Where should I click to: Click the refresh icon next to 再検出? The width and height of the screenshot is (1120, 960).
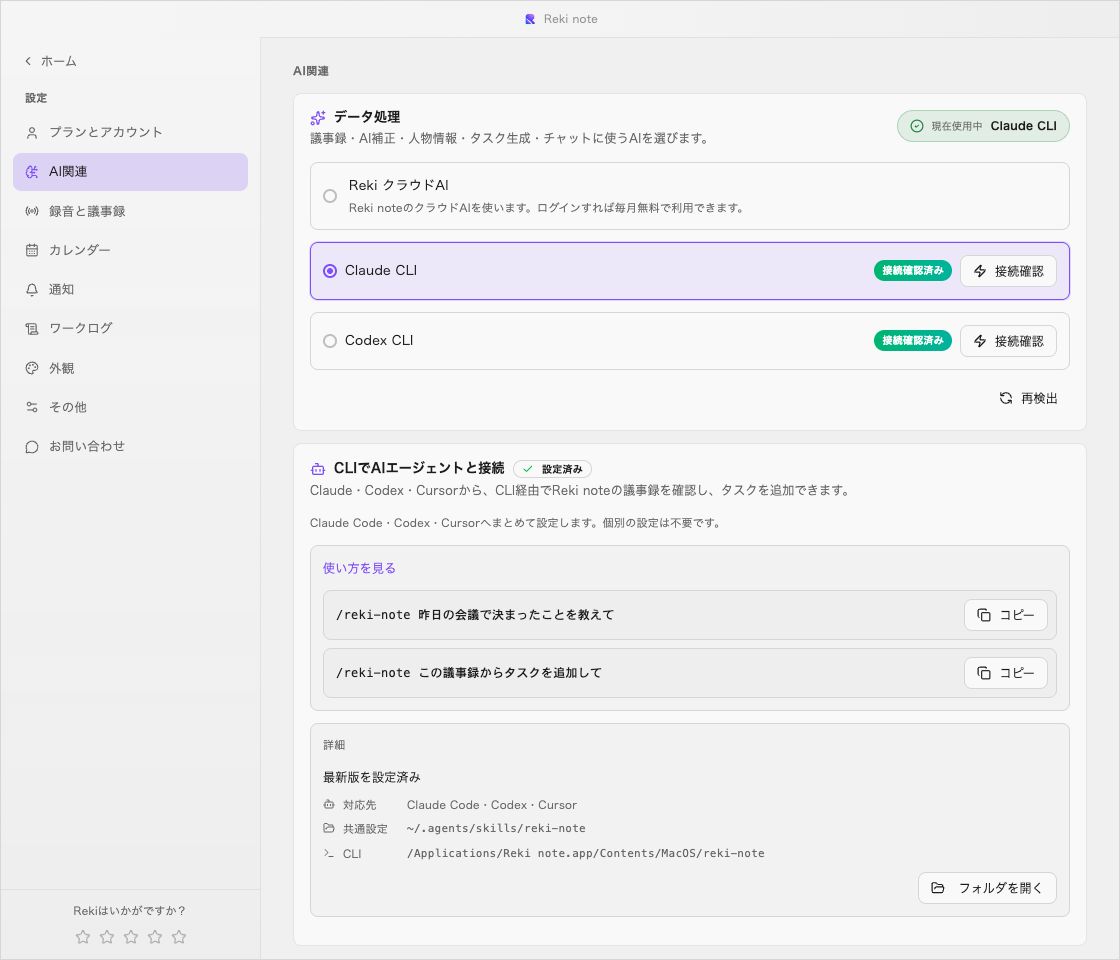point(1006,399)
